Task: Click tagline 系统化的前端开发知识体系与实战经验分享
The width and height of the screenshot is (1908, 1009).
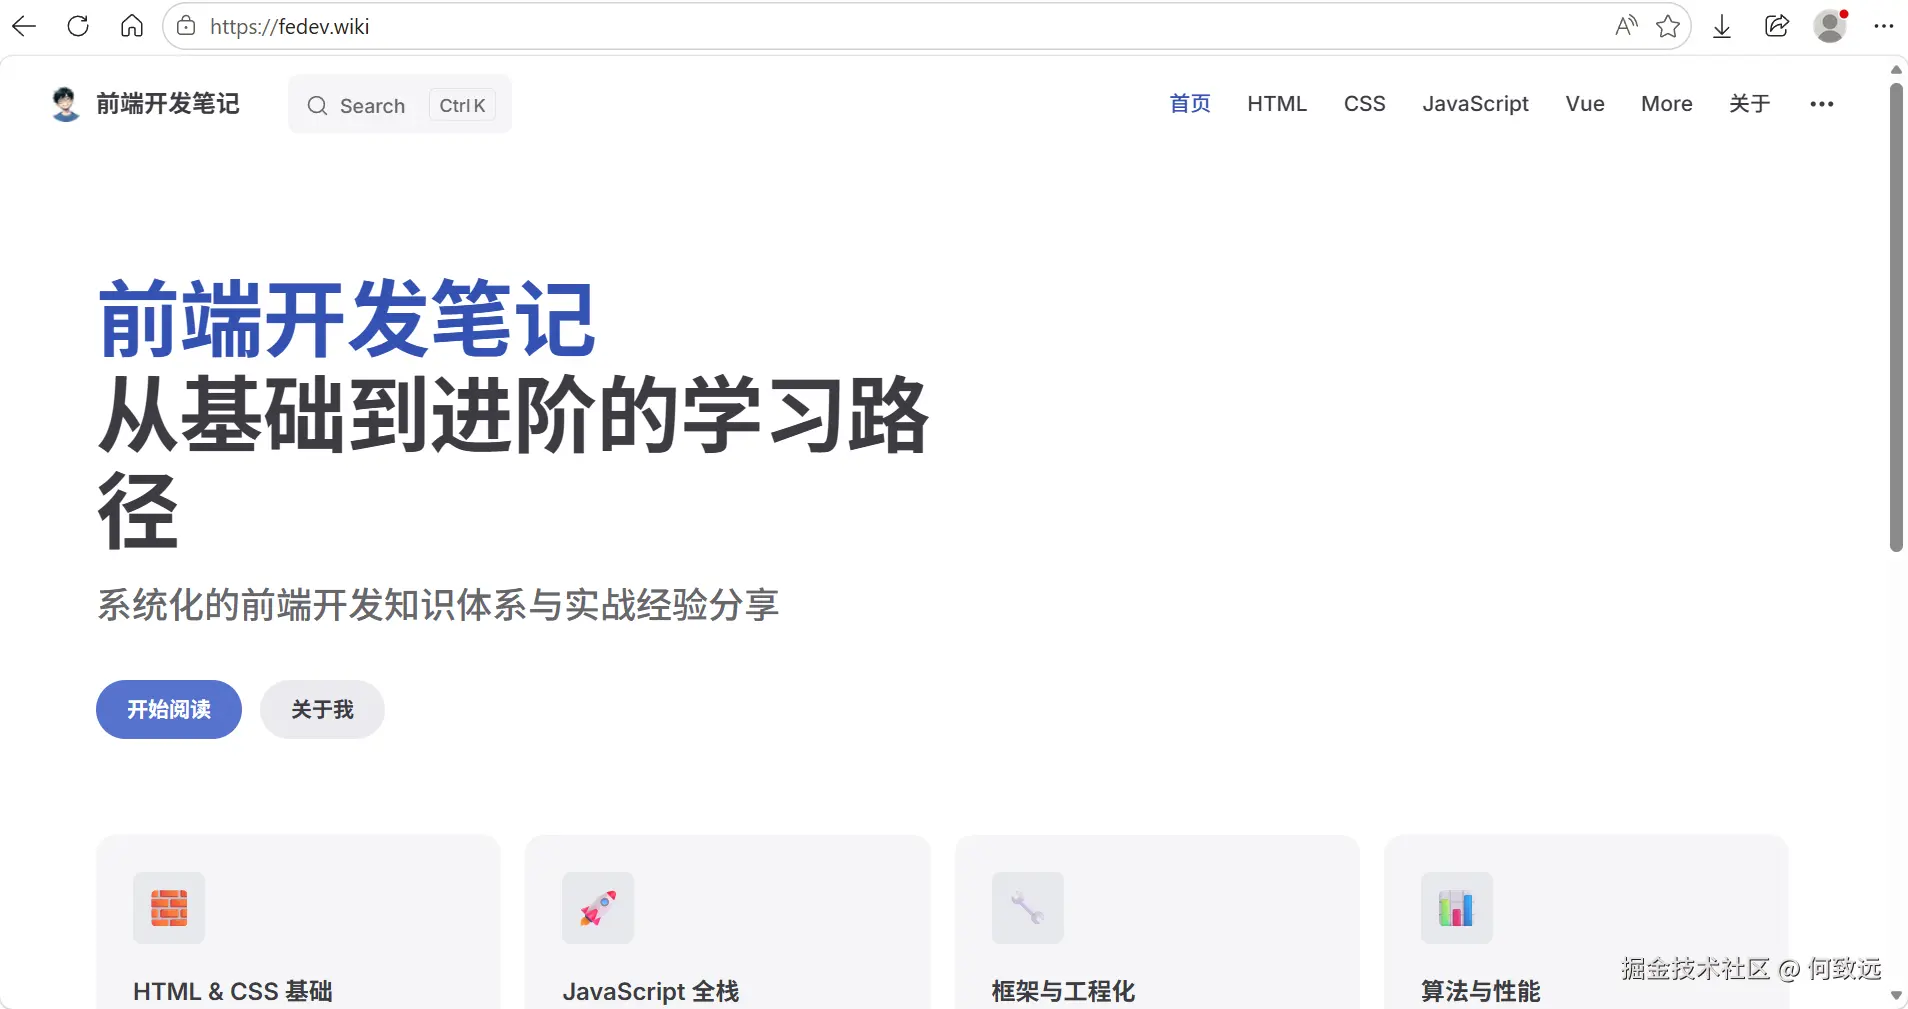Action: [x=438, y=605]
